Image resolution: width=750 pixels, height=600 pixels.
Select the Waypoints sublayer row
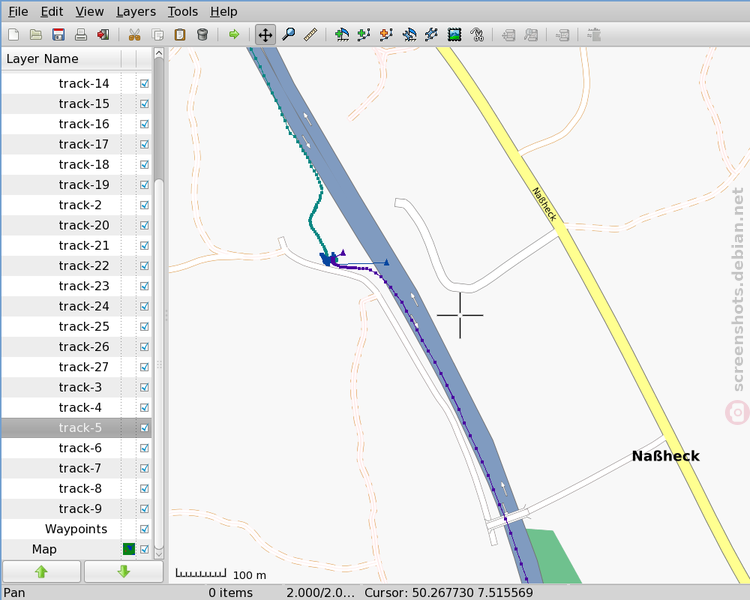(77, 529)
